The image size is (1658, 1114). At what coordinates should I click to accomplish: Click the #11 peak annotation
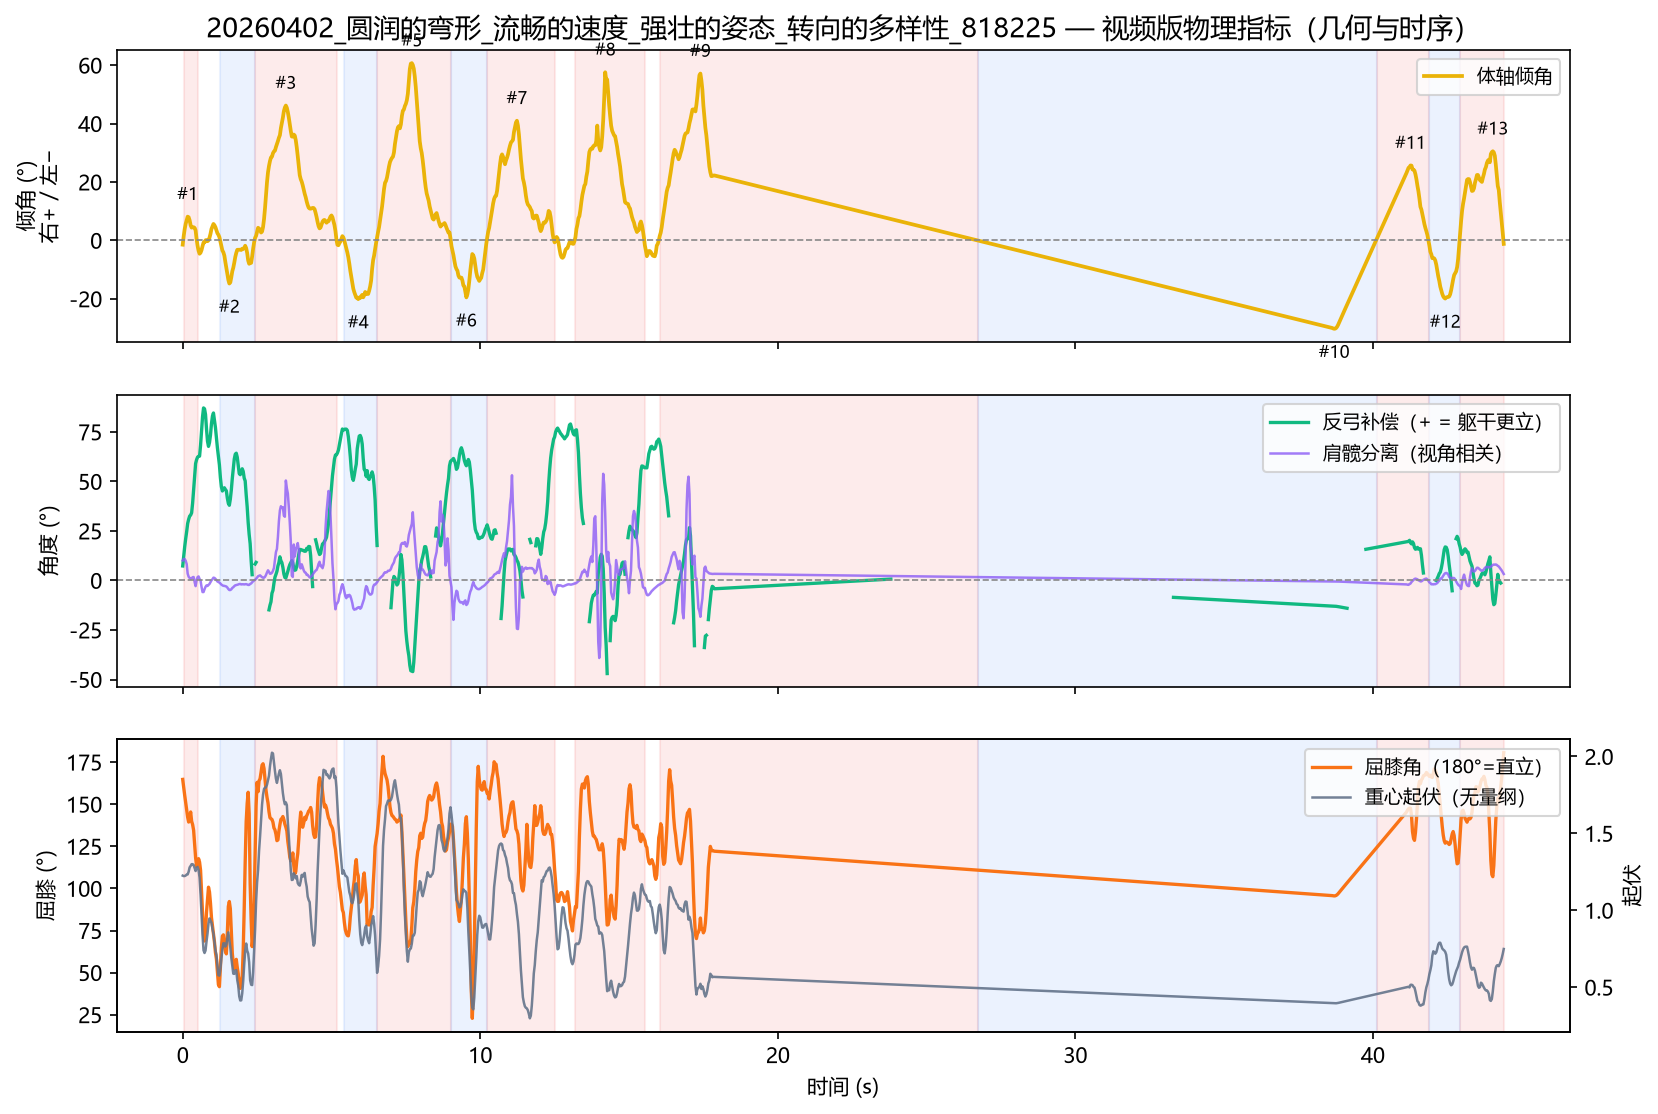(1410, 143)
